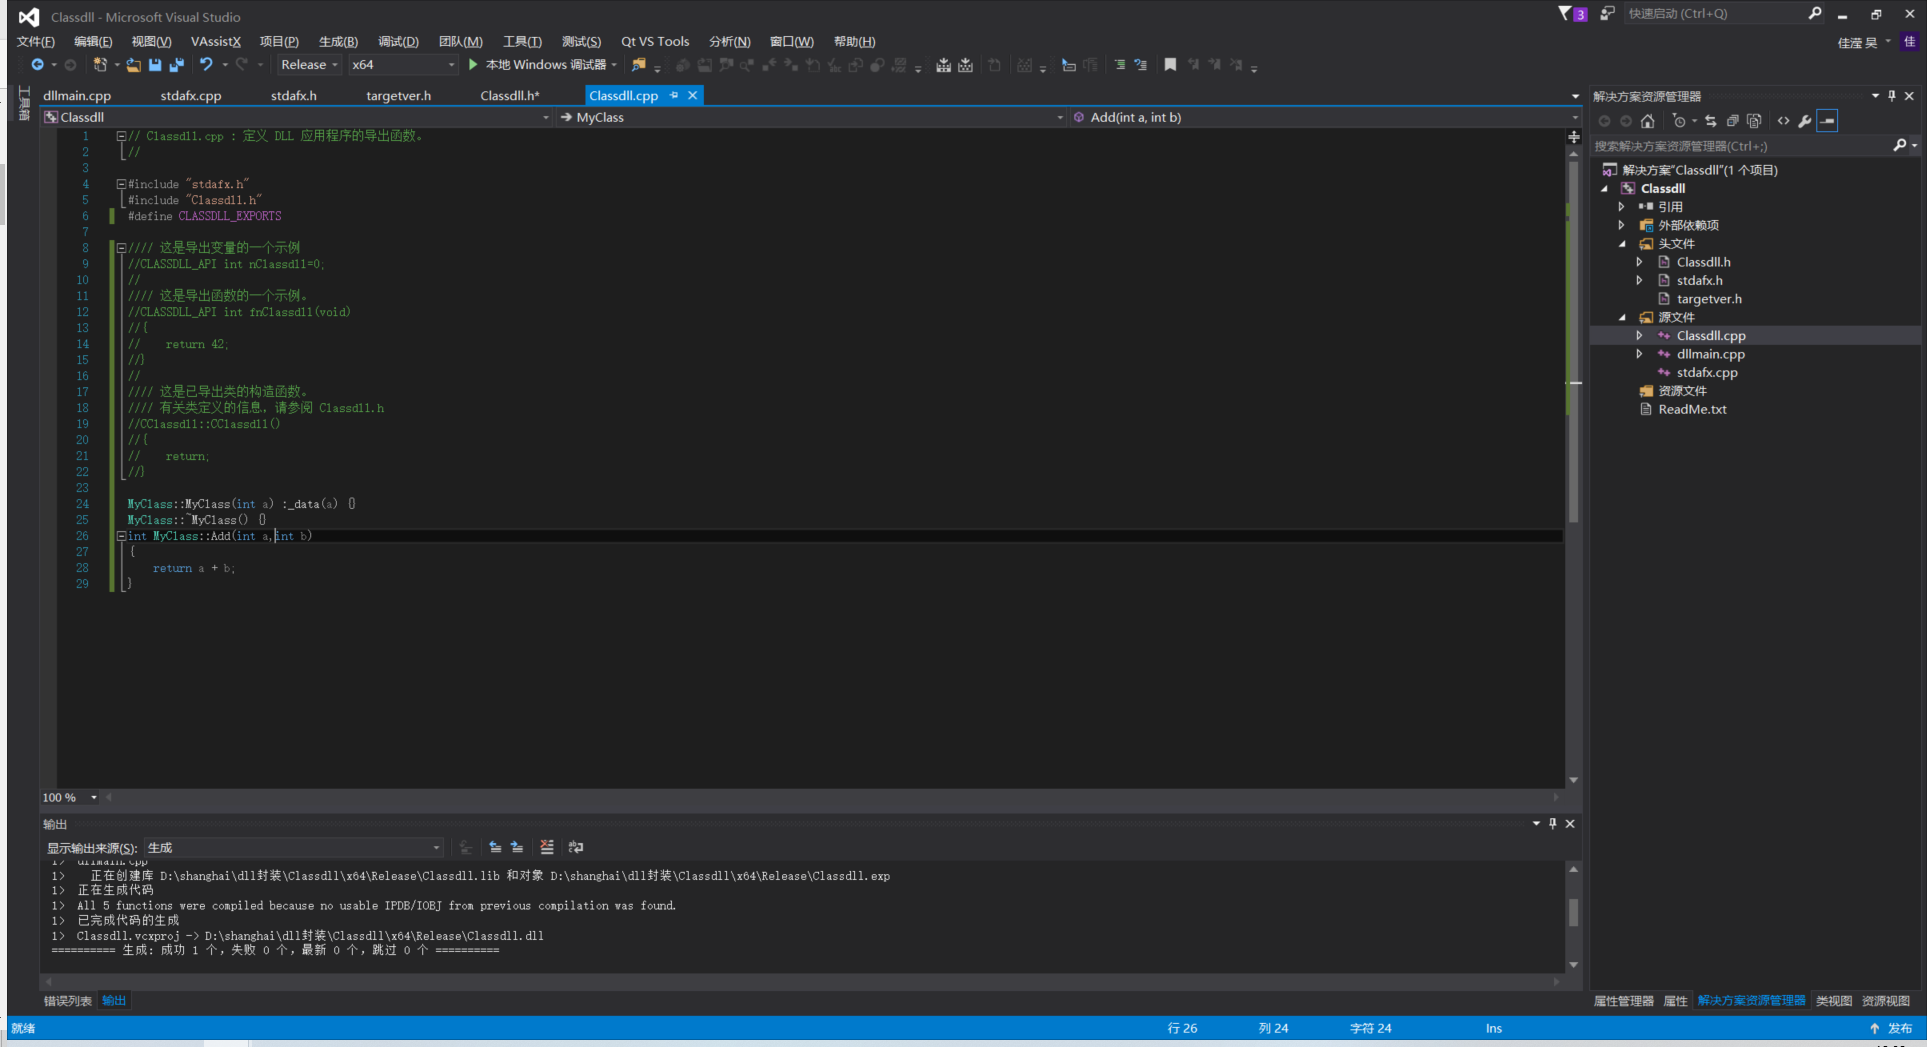
Task: Open the Qt VS Tools menu
Action: pyautogui.click(x=655, y=42)
